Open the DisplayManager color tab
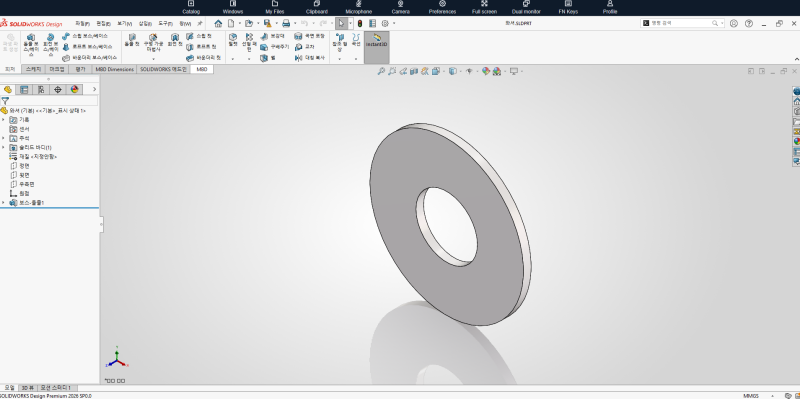Screen dimensions: 800x399 click(x=75, y=90)
